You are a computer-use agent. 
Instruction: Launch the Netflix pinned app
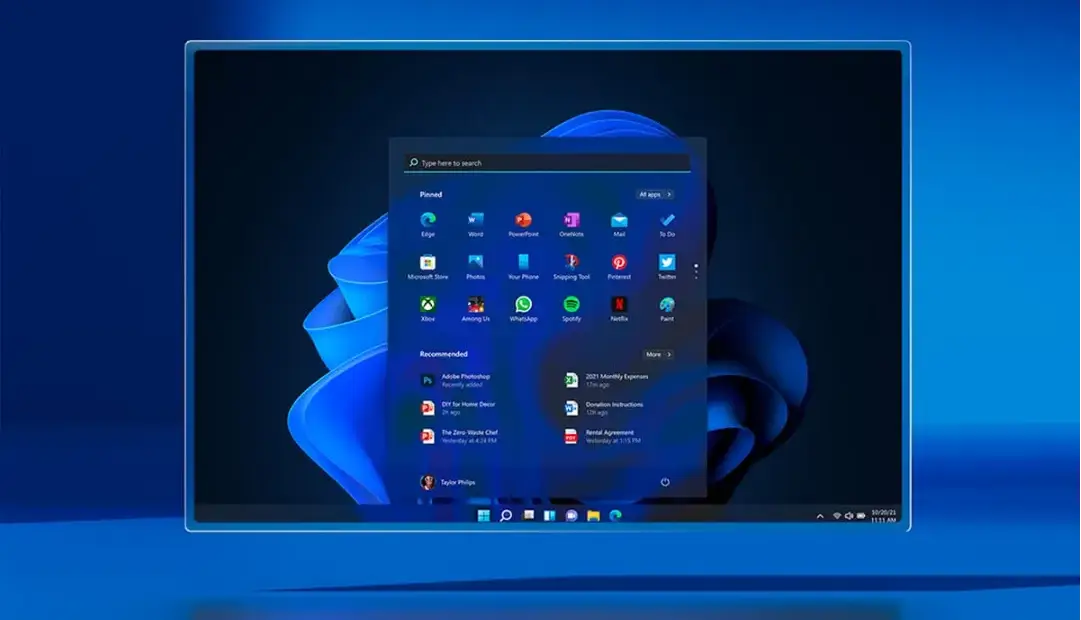619,305
